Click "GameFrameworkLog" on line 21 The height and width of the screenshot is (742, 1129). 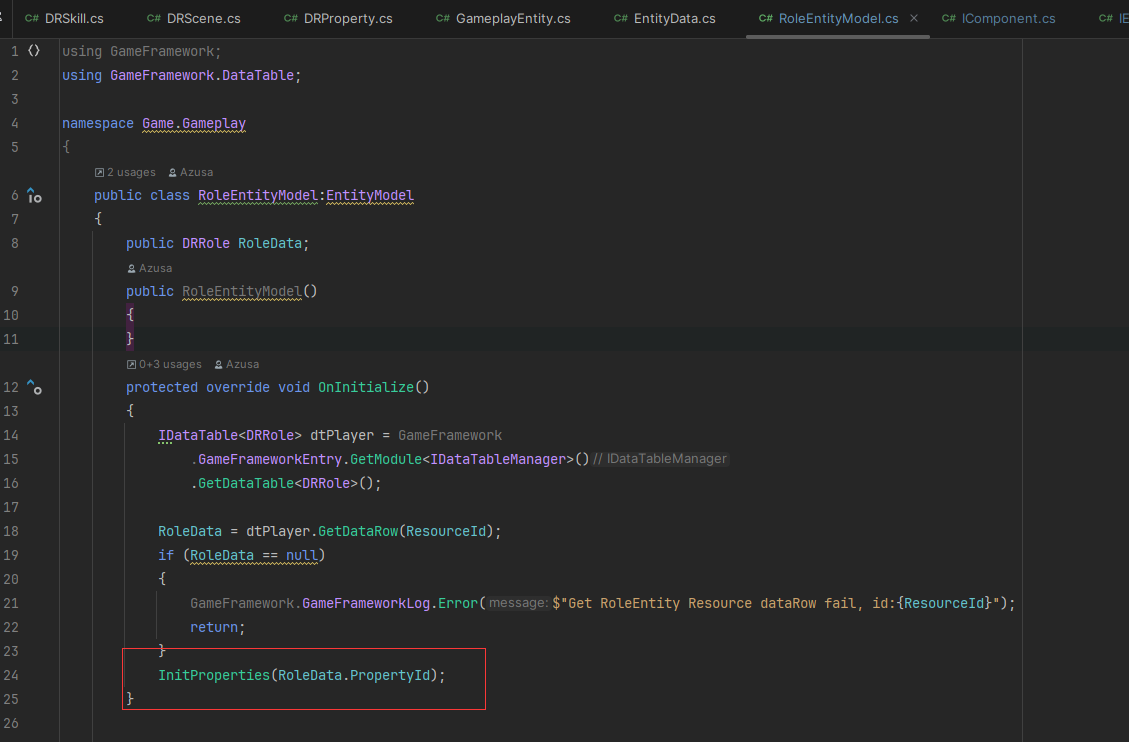pyautogui.click(x=366, y=603)
